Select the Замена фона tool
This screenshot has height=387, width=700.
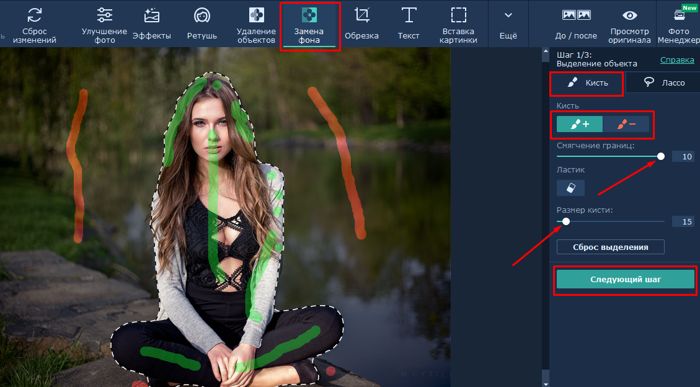pyautogui.click(x=309, y=25)
